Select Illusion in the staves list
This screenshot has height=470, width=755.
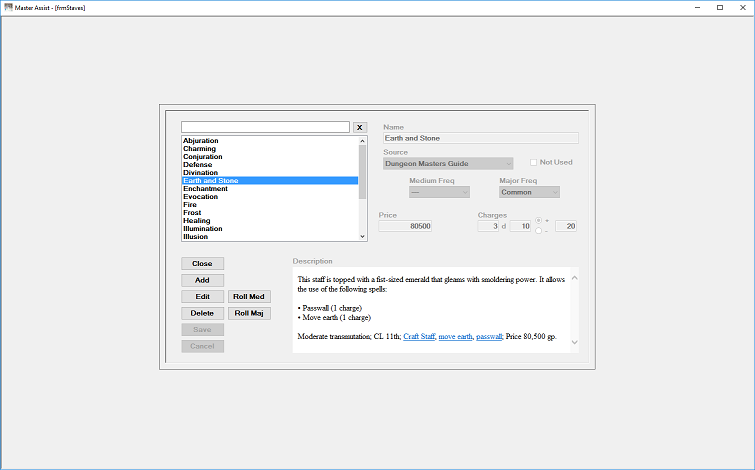pyautogui.click(x=270, y=236)
